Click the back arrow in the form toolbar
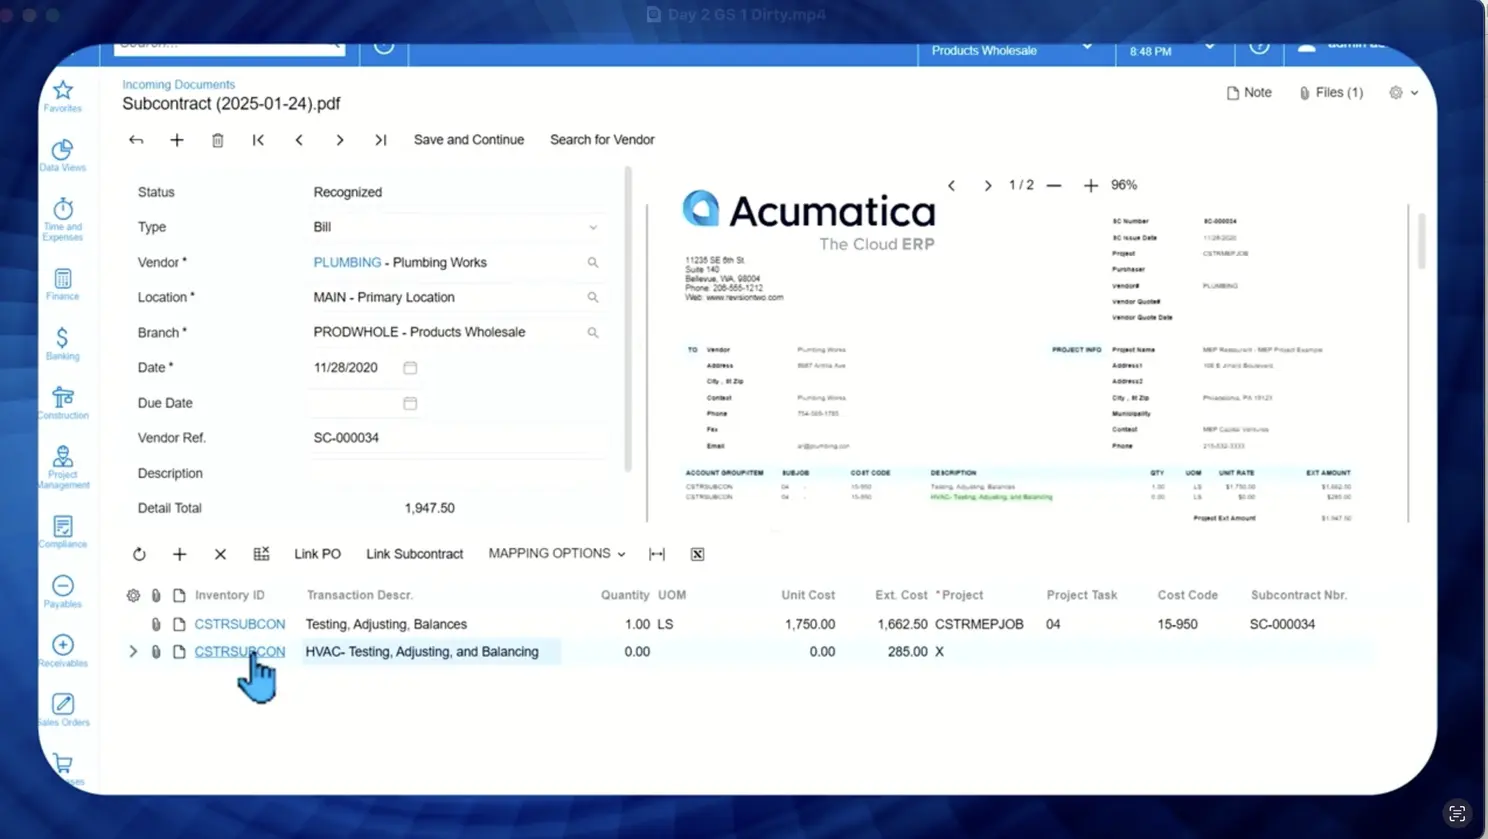Viewport: 1488px width, 839px height. [136, 140]
